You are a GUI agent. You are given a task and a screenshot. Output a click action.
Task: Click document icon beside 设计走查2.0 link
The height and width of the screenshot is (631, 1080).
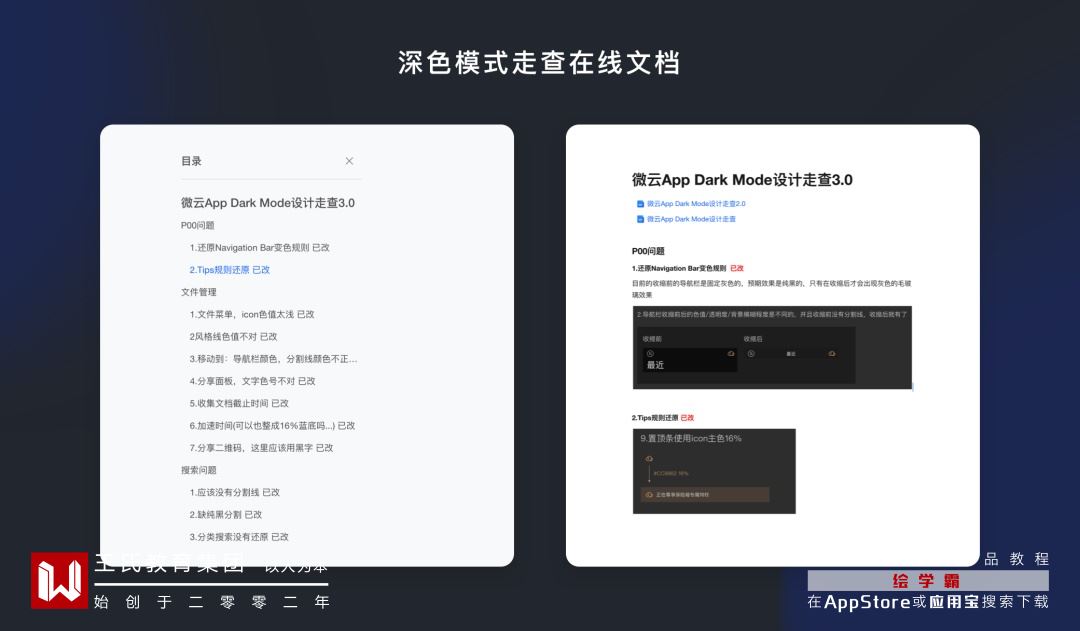click(x=640, y=204)
